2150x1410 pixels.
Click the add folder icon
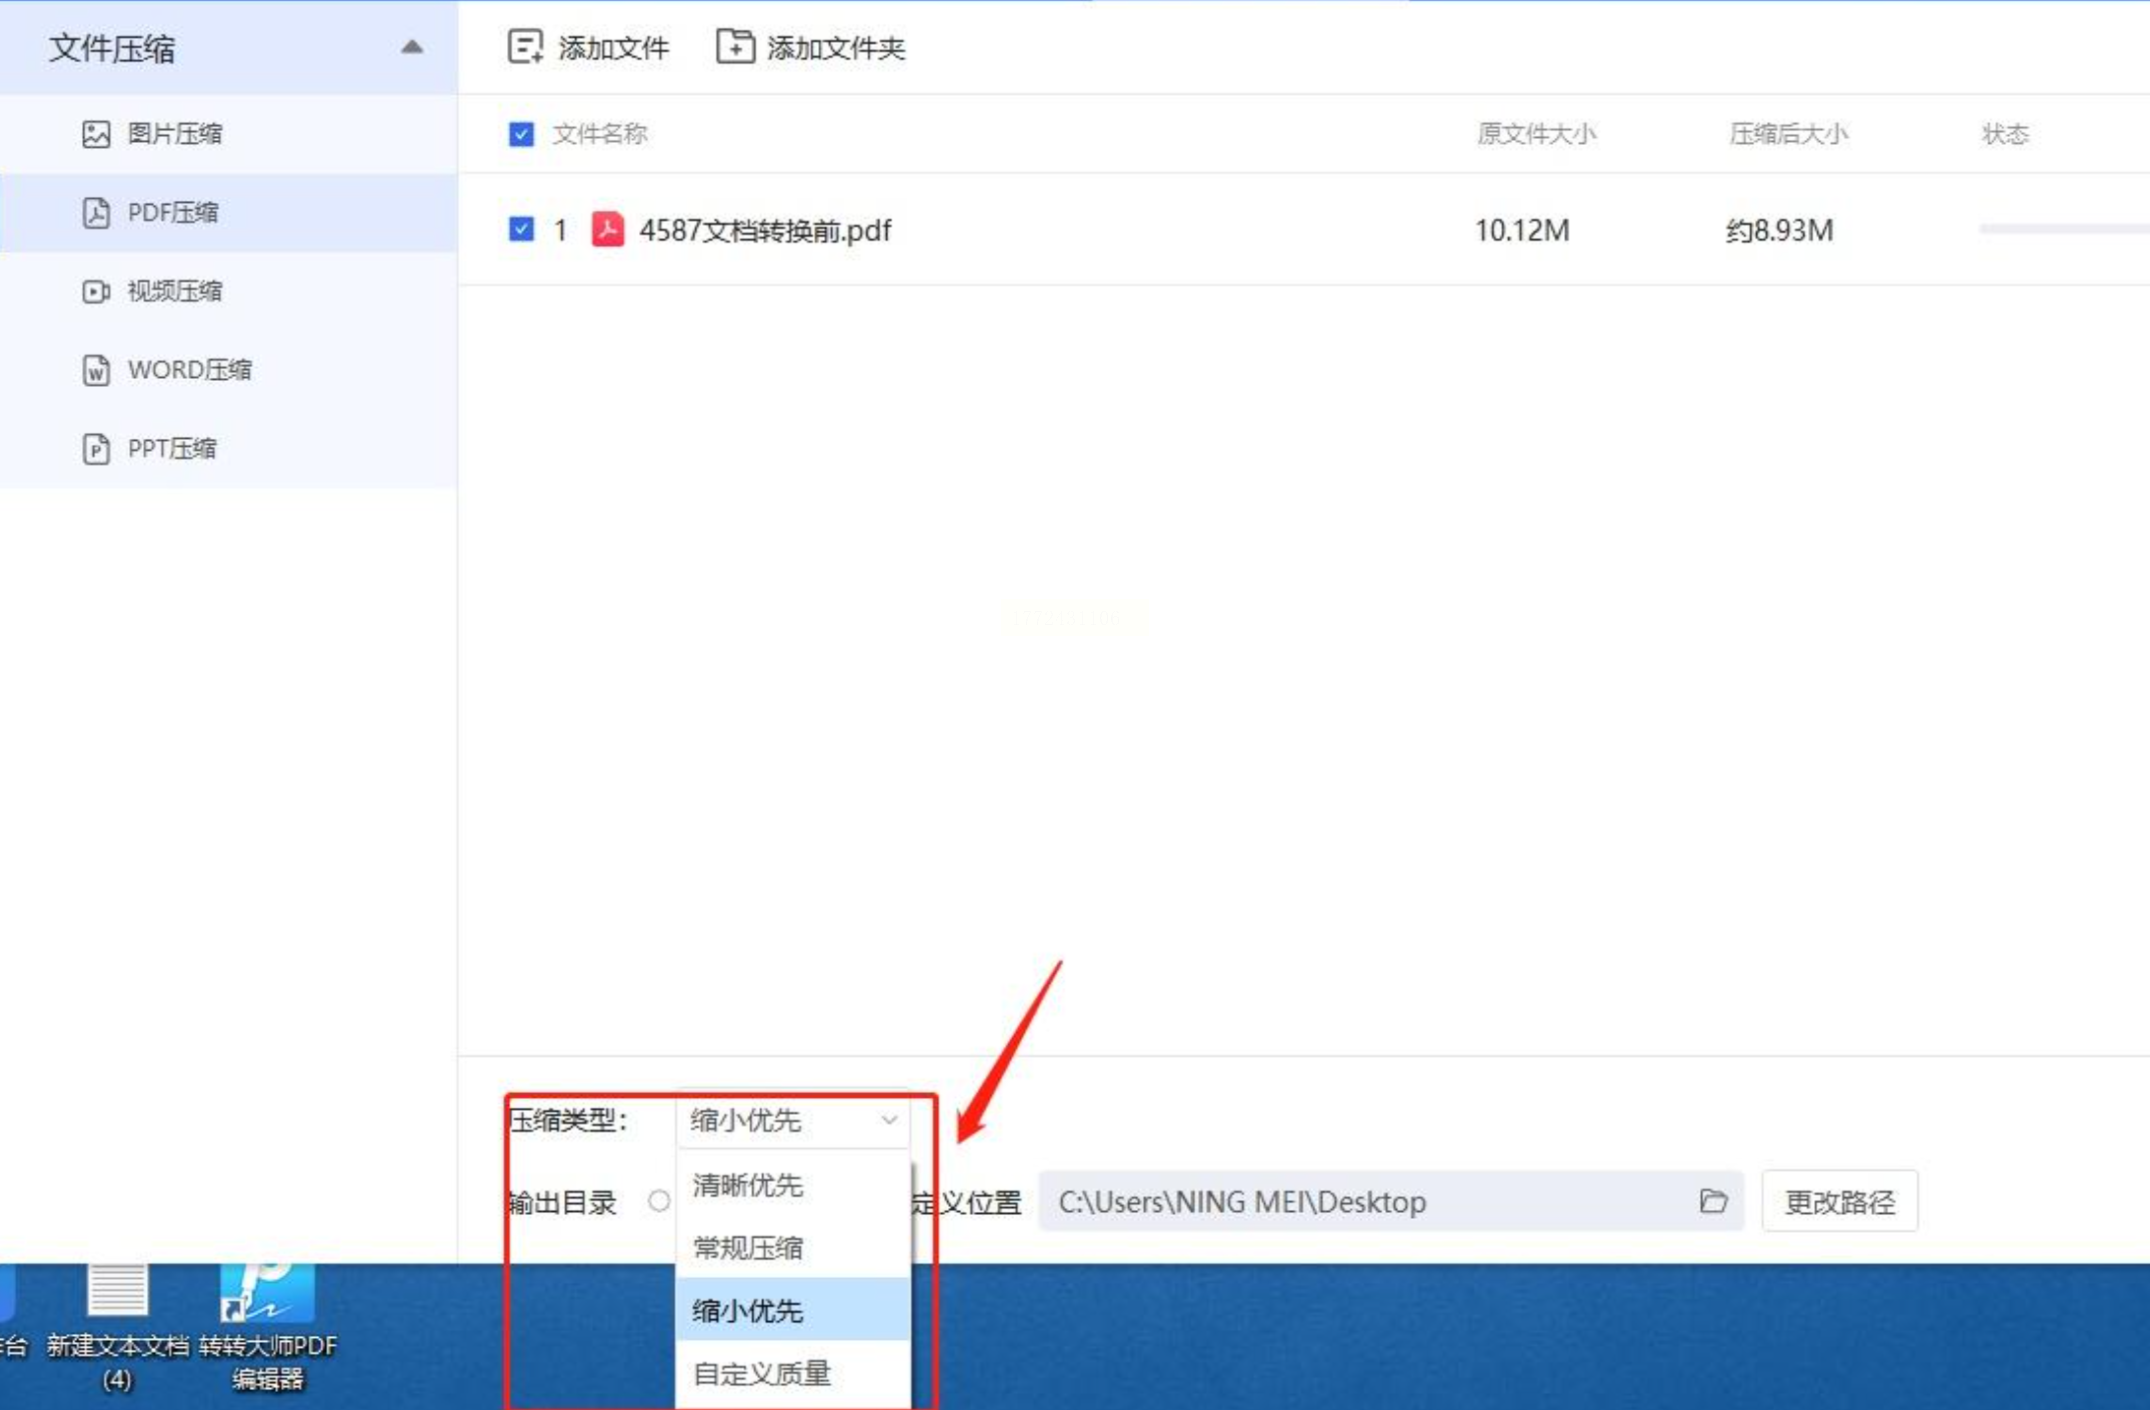click(x=734, y=47)
